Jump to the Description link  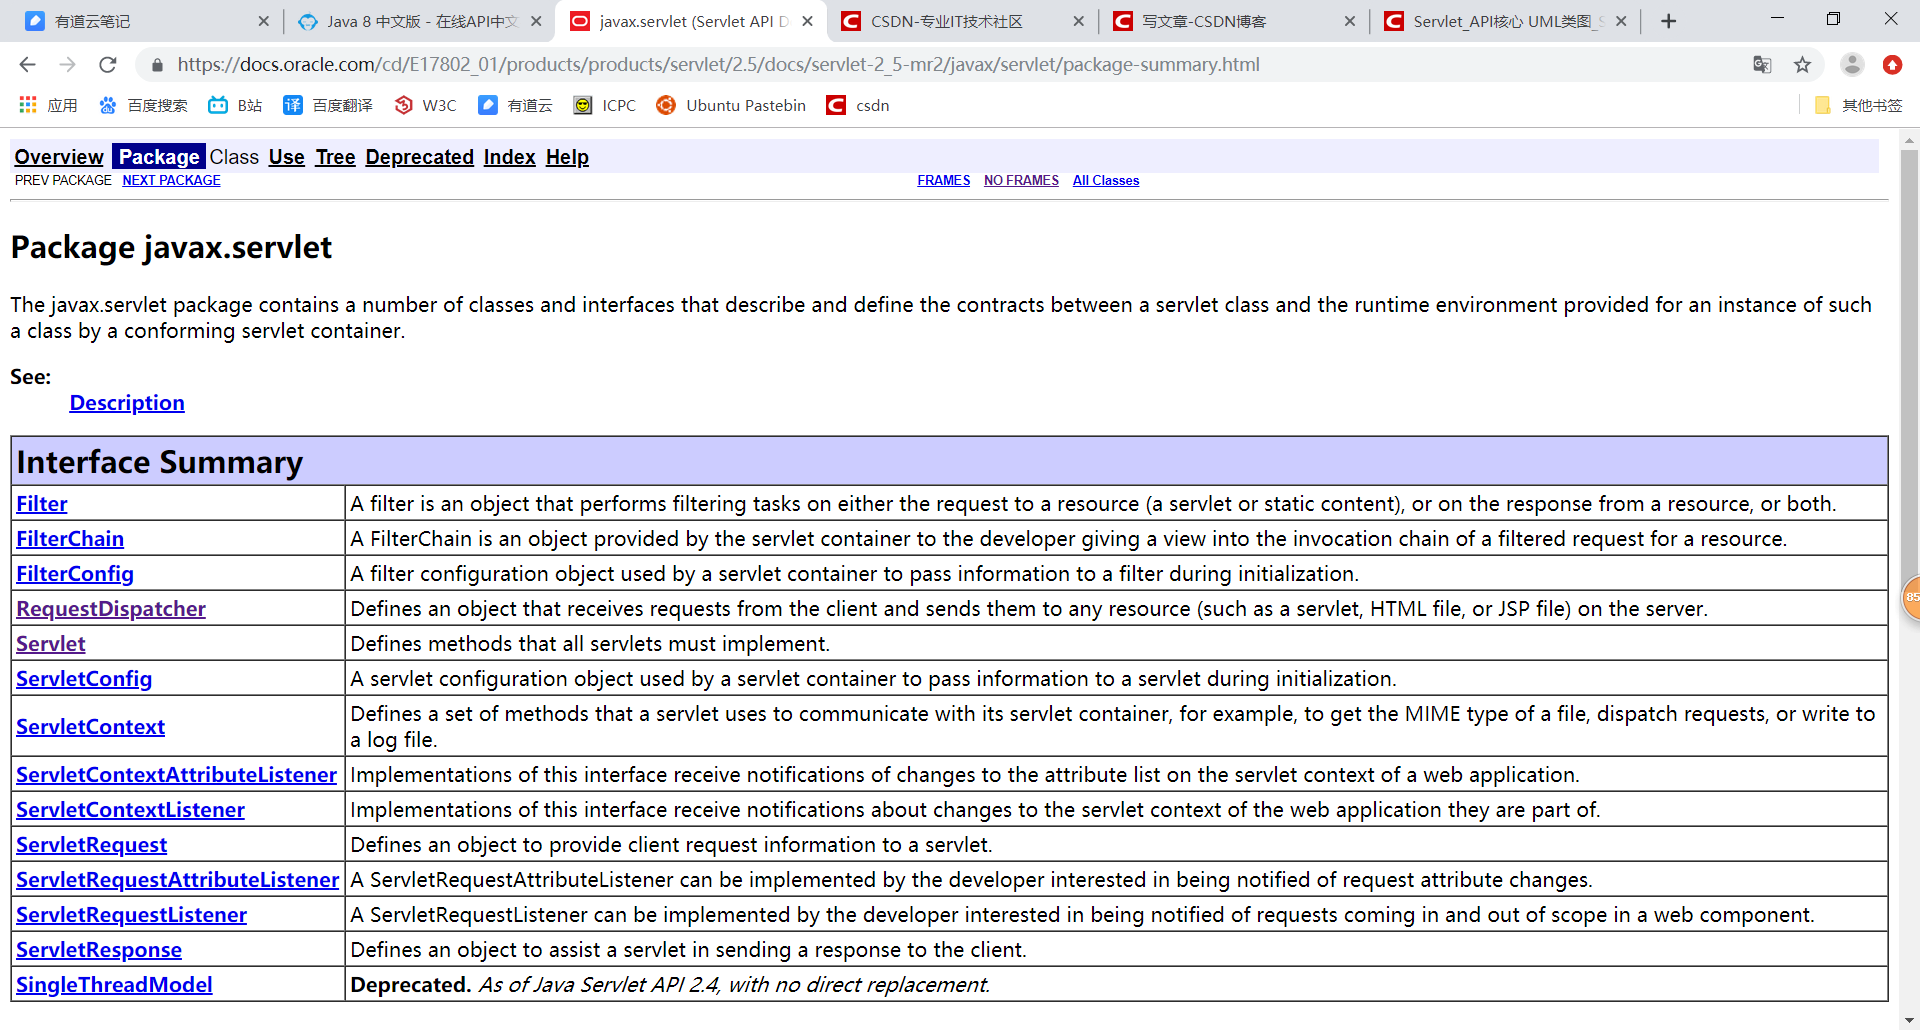[x=127, y=403]
